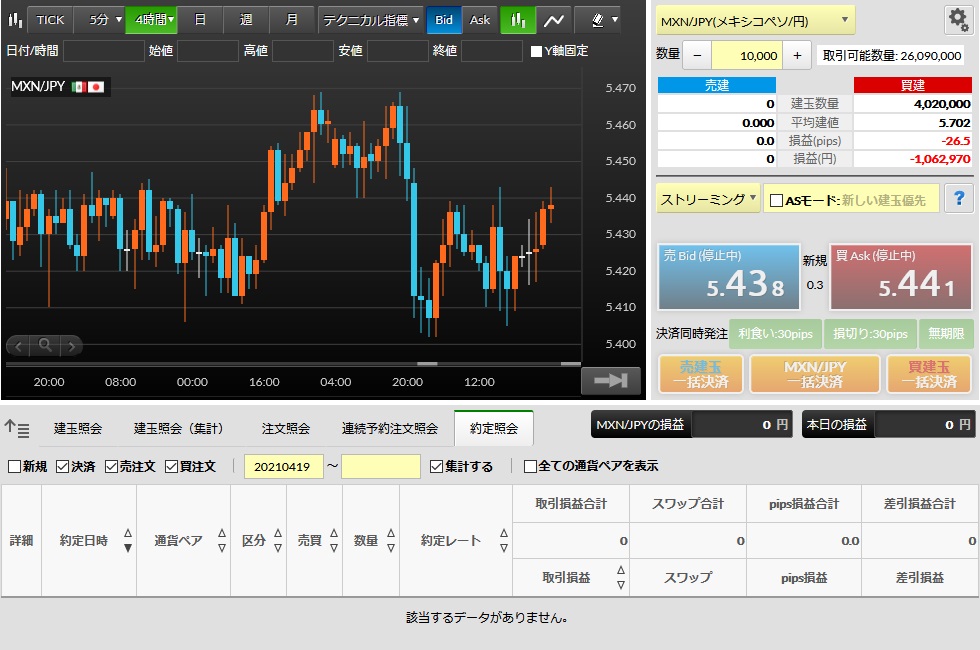This screenshot has width=980, height=650.
Task: Pan chart right with arrow icon
Action: click(x=71, y=346)
